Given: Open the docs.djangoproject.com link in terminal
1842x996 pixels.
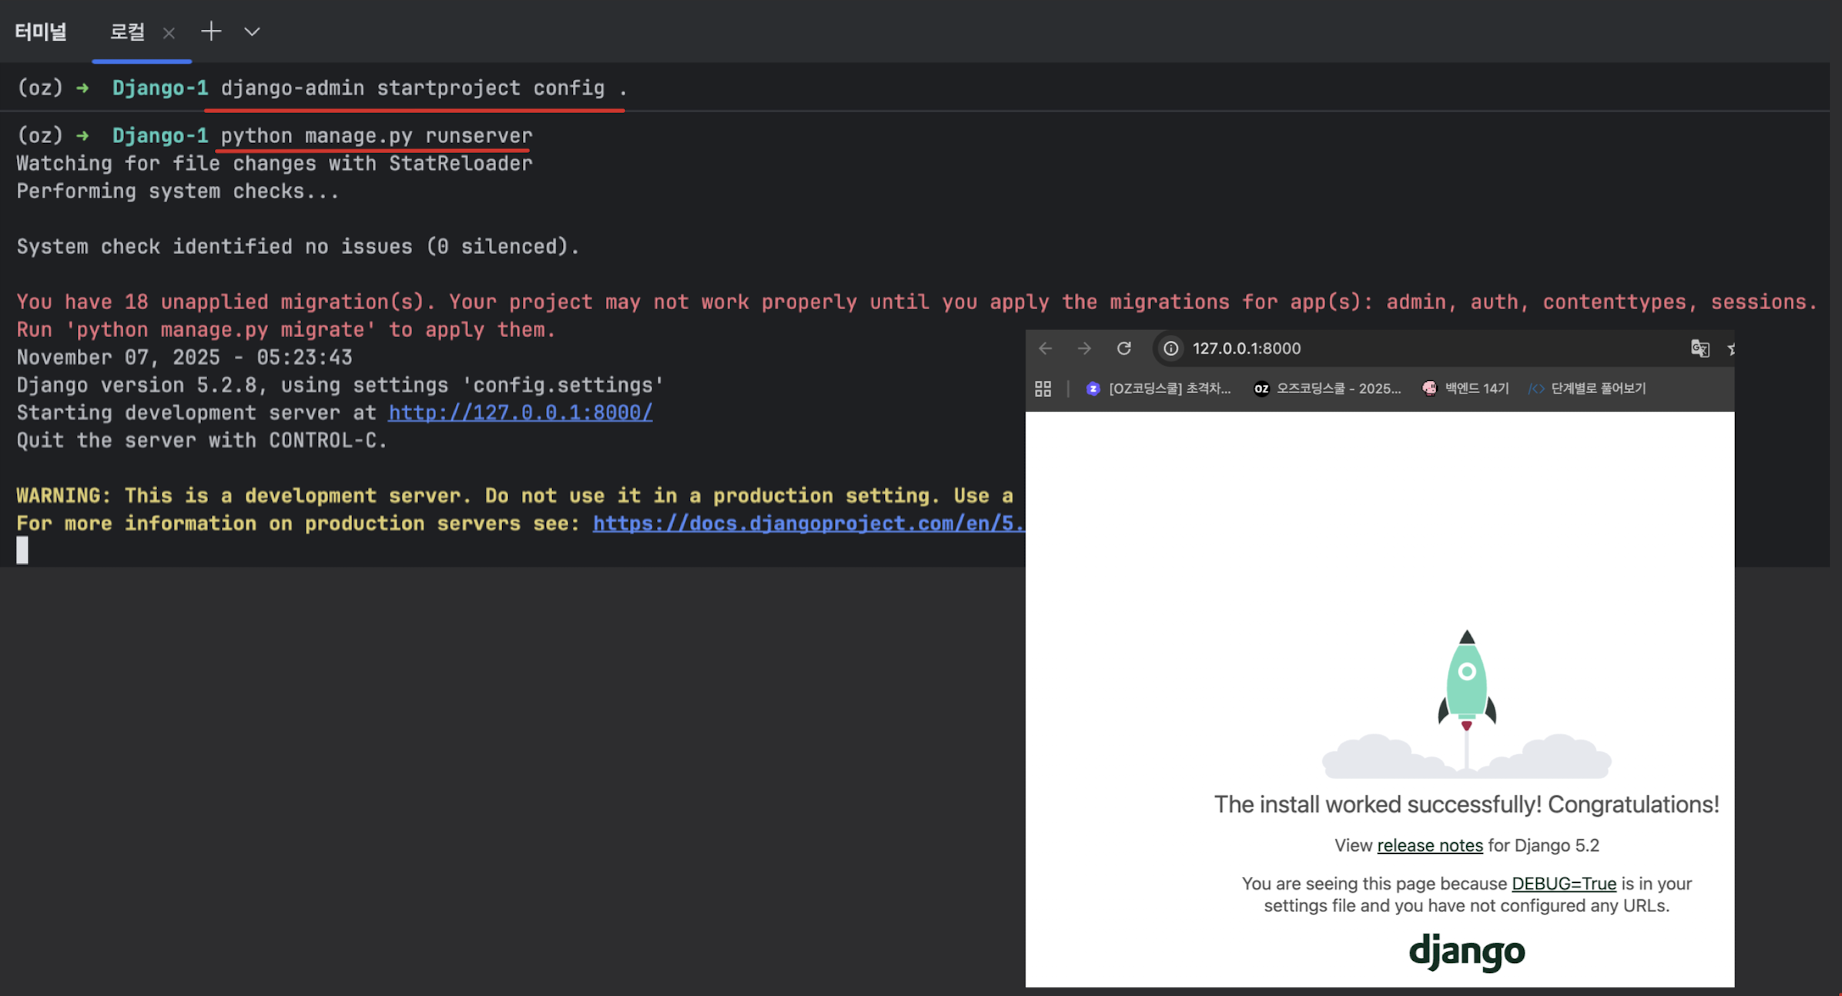Looking at the screenshot, I should coord(808,523).
